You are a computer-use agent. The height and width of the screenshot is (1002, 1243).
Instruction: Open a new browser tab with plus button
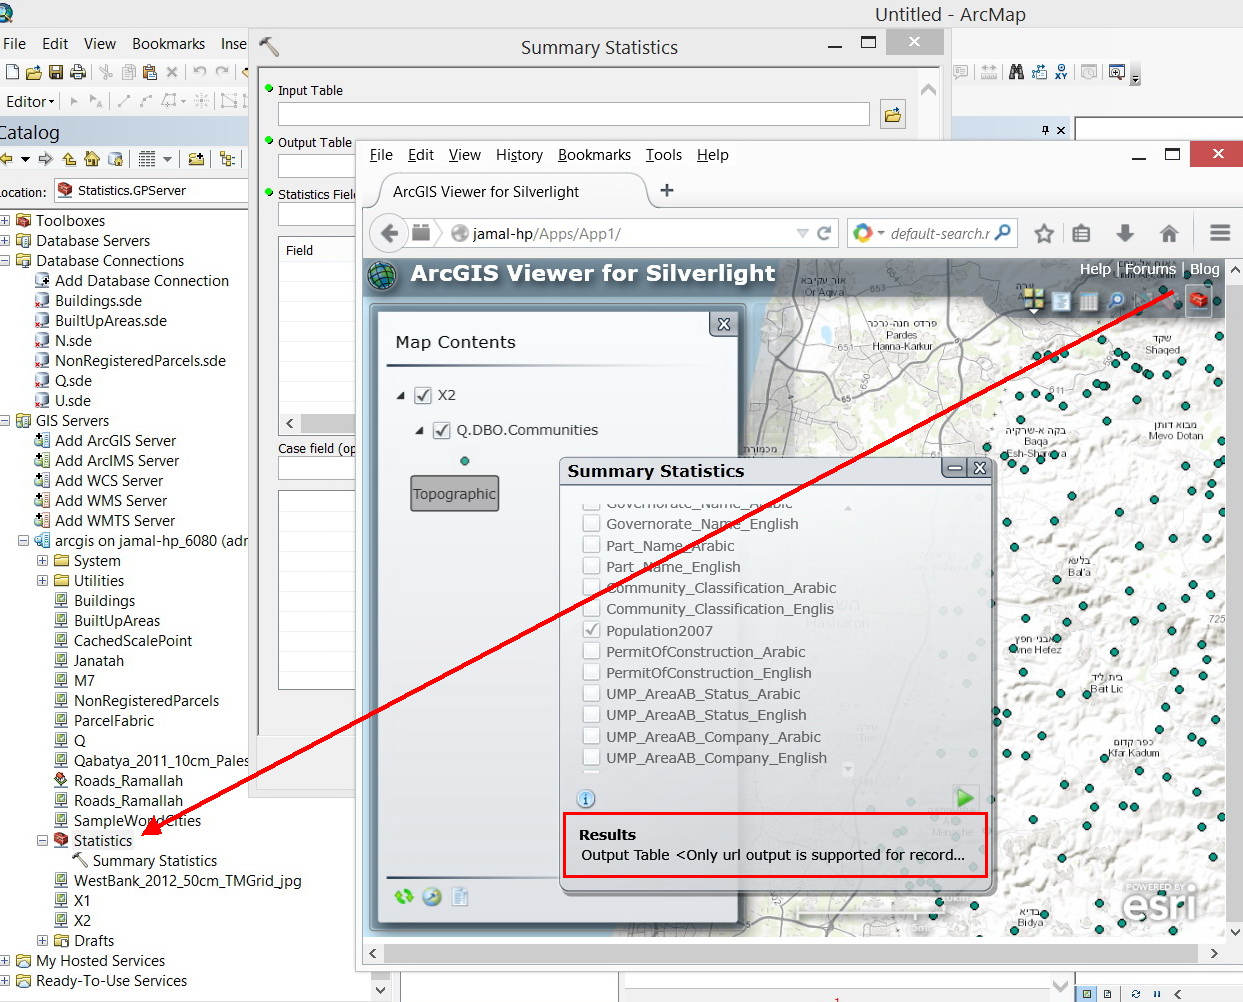tap(667, 190)
